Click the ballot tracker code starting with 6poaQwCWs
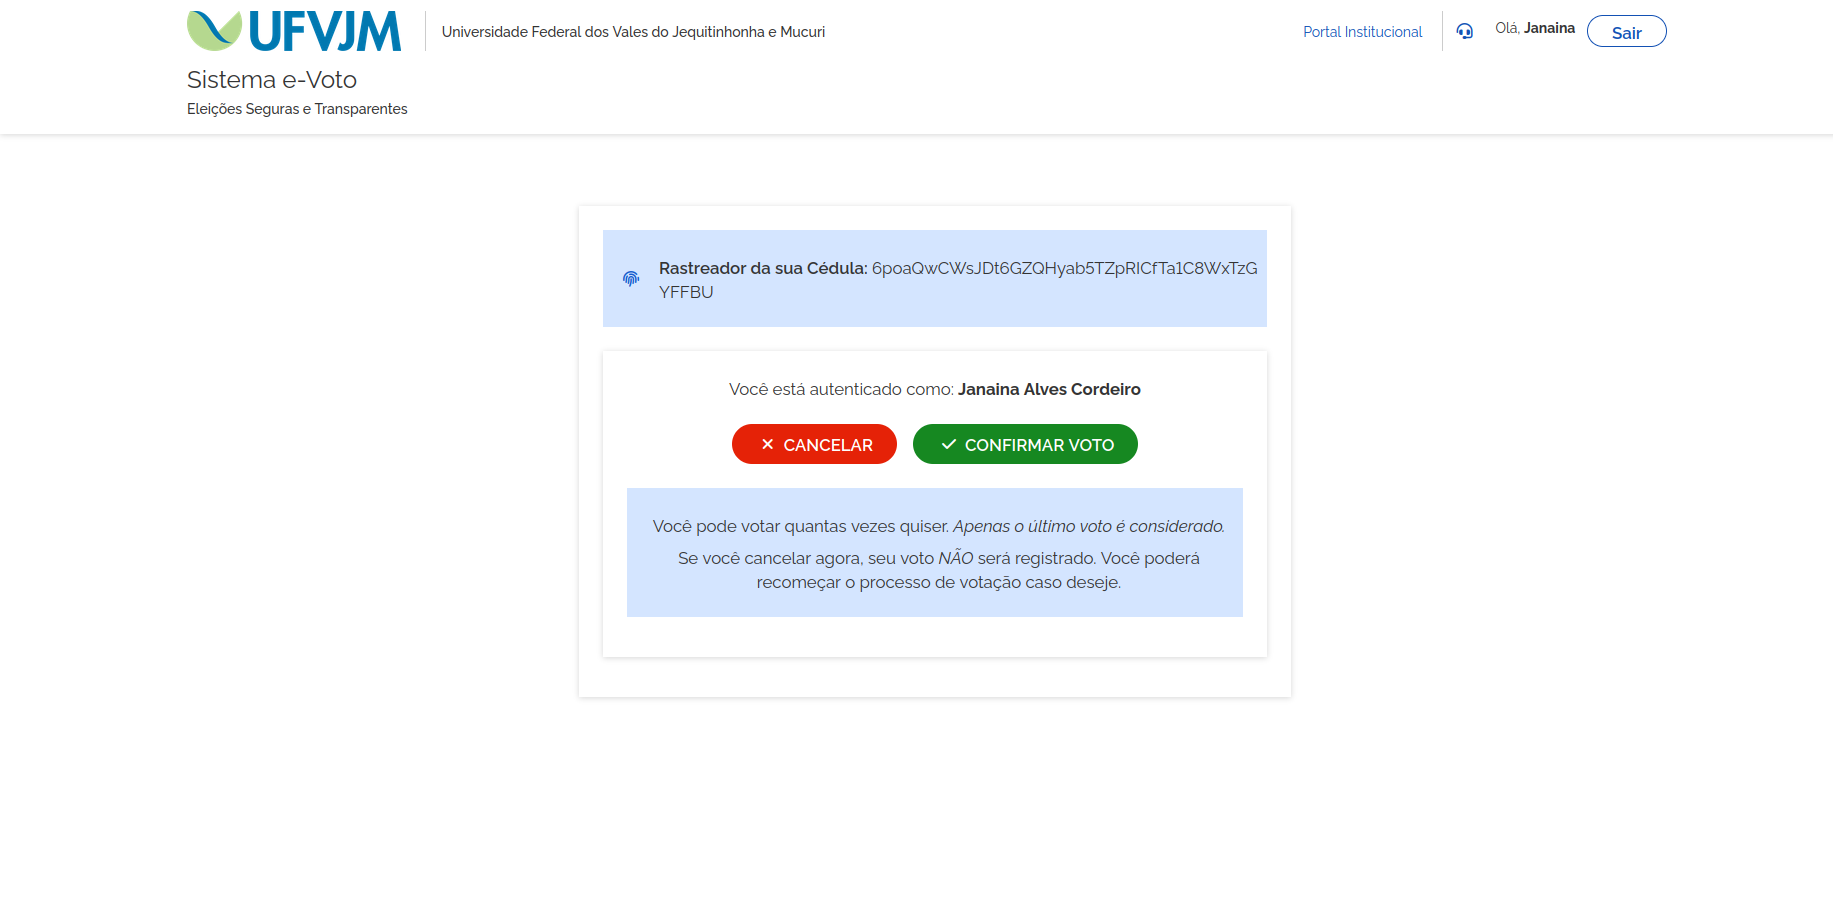Screen dimensions: 1833x905 [x=958, y=280]
